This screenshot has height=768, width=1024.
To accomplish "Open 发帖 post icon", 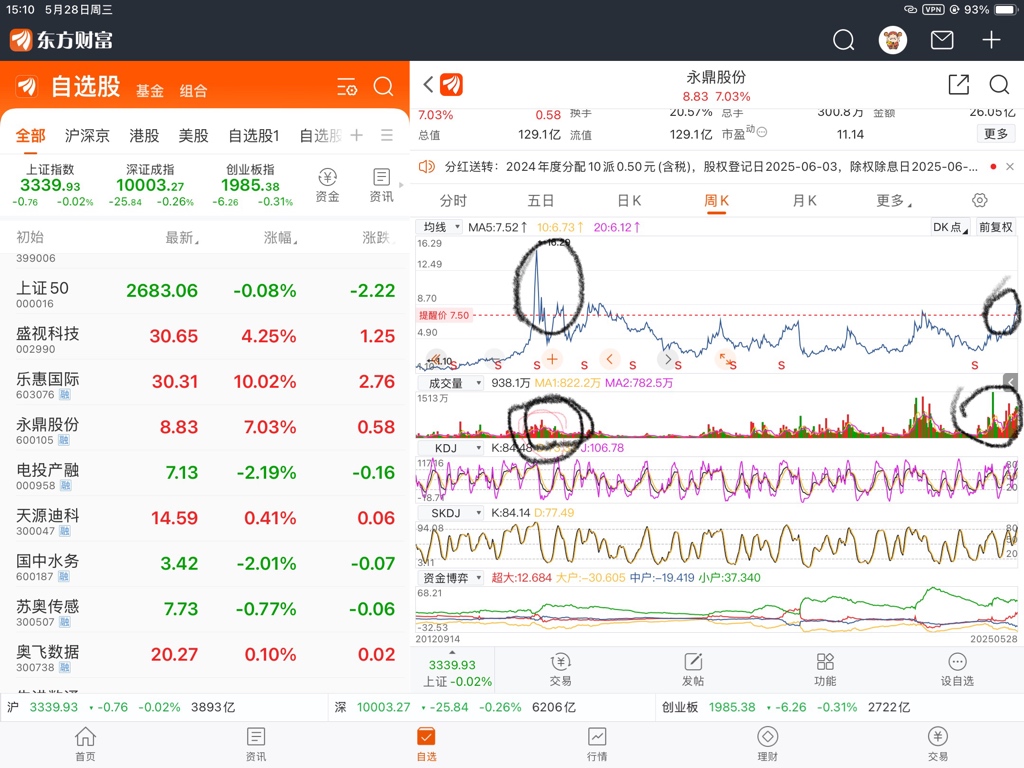I will (x=693, y=669).
